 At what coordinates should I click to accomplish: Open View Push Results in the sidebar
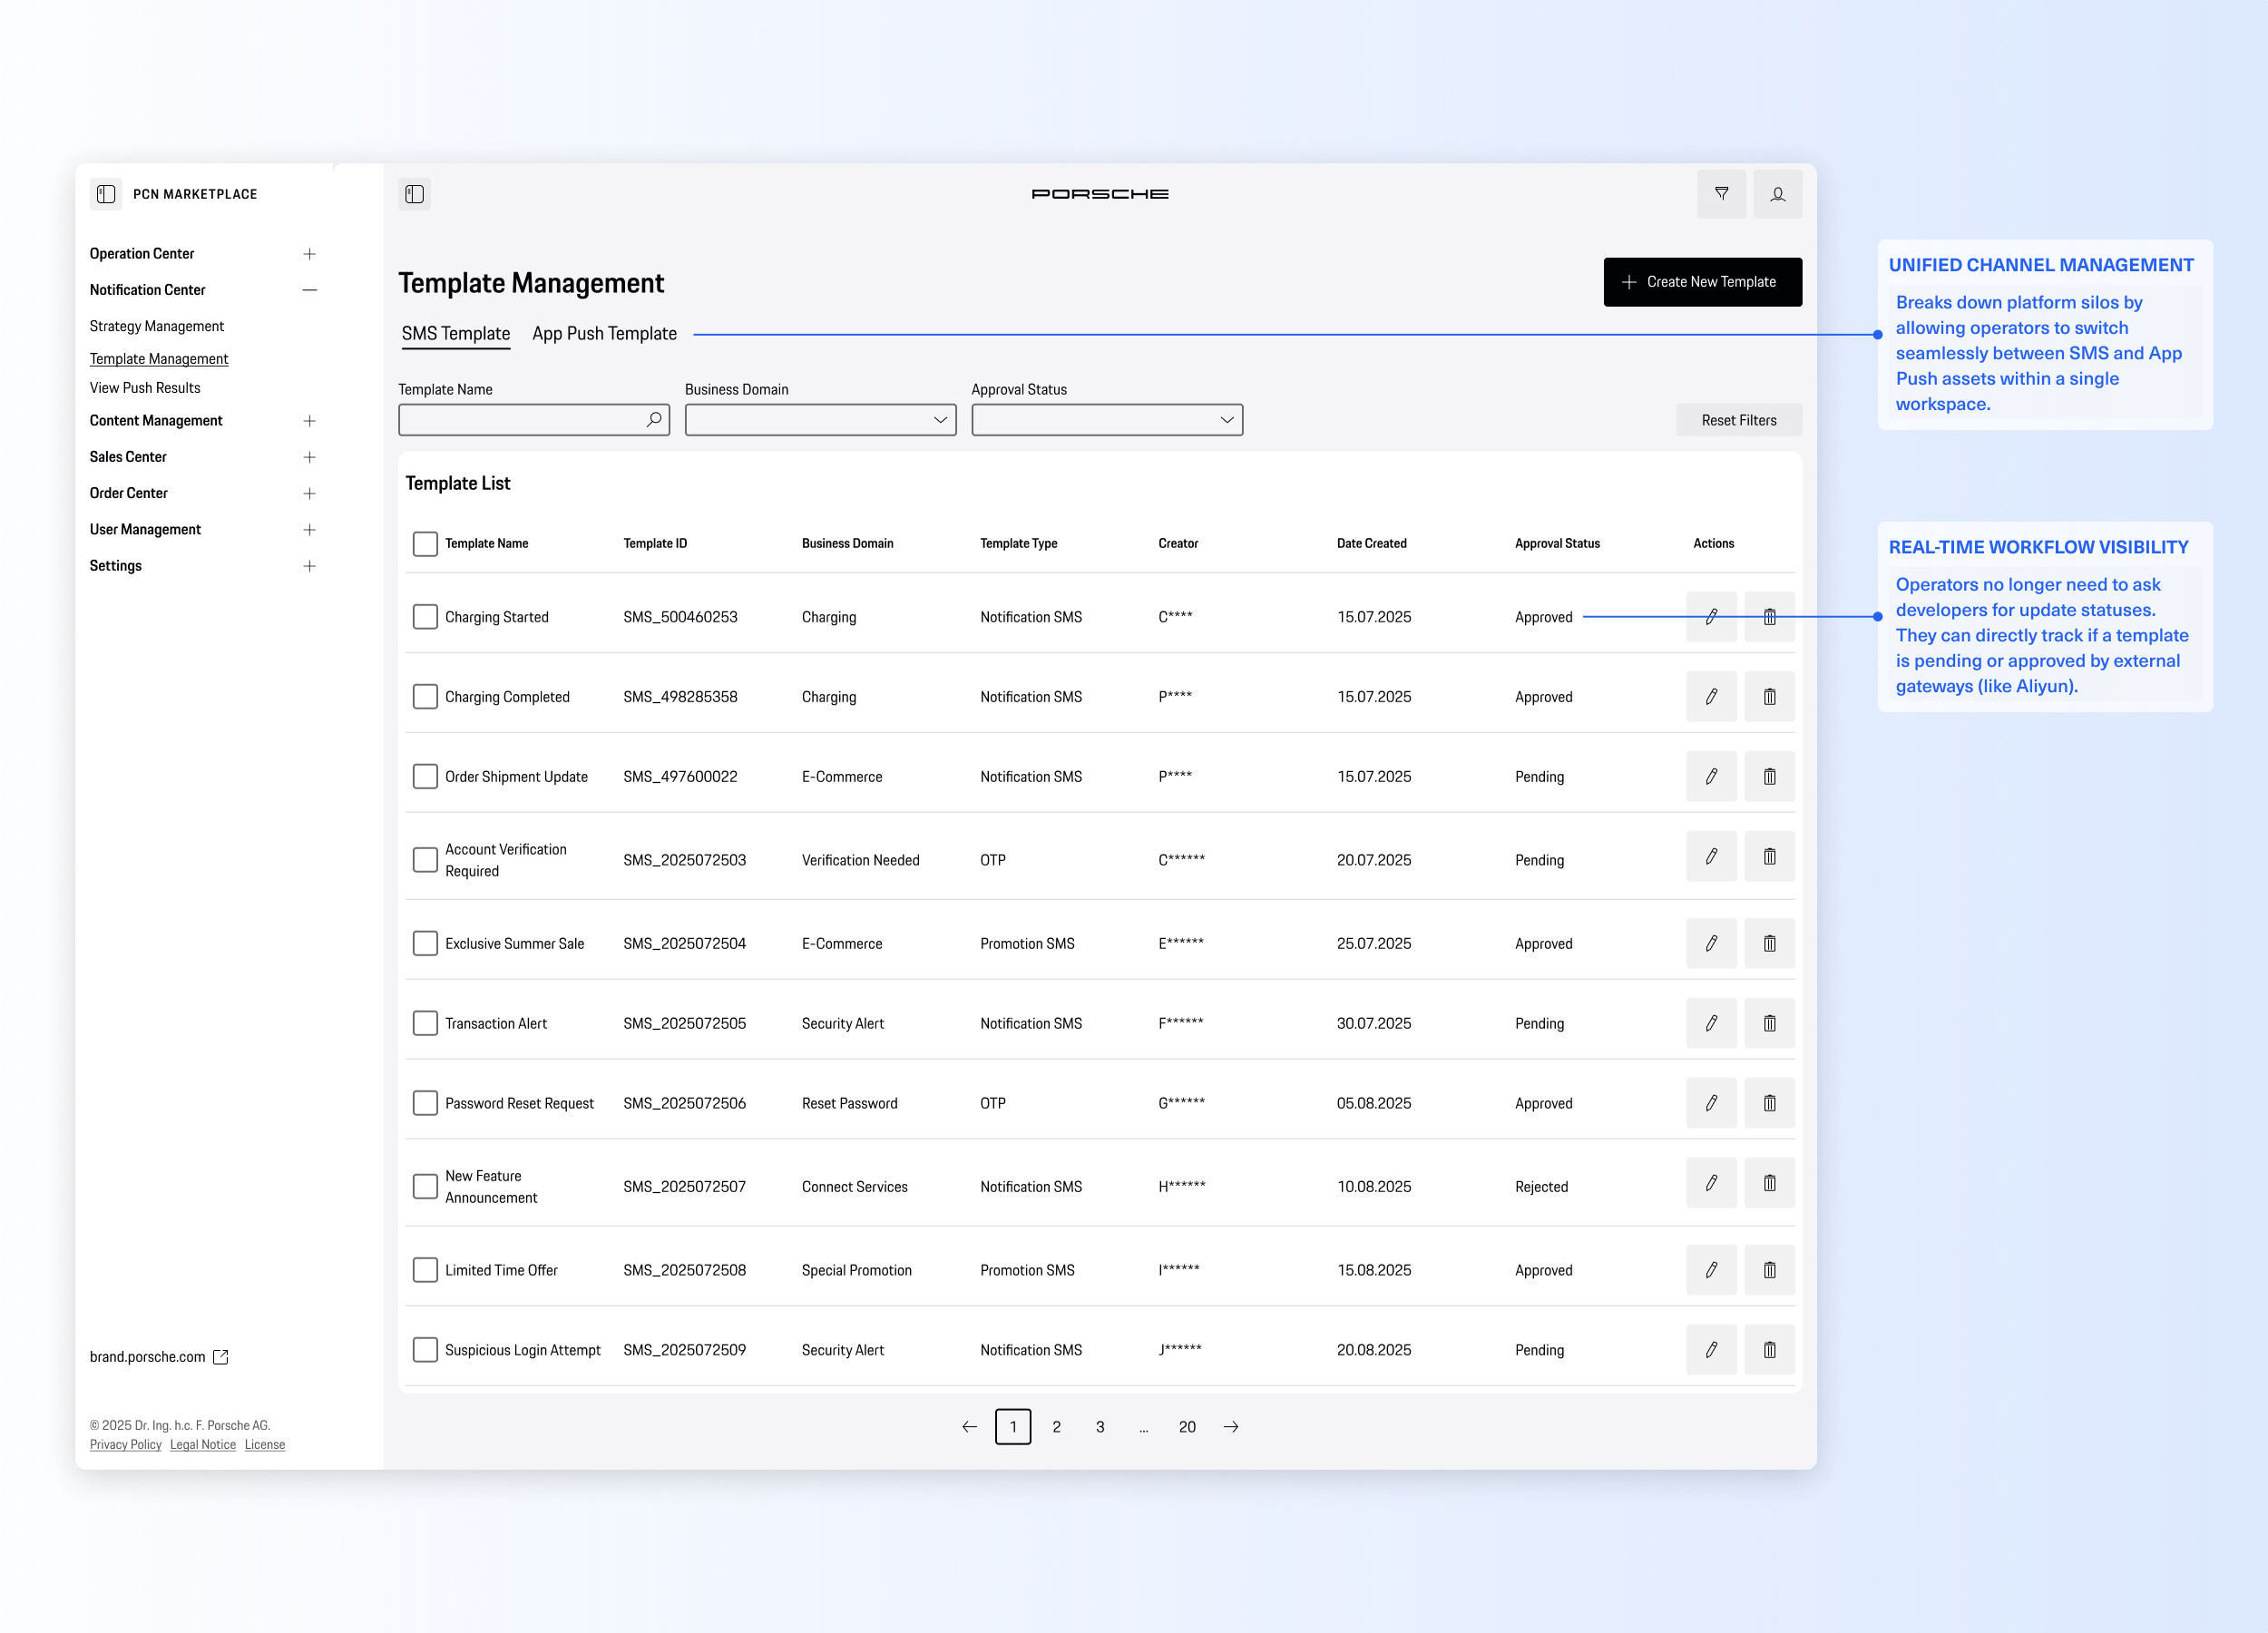point(145,388)
